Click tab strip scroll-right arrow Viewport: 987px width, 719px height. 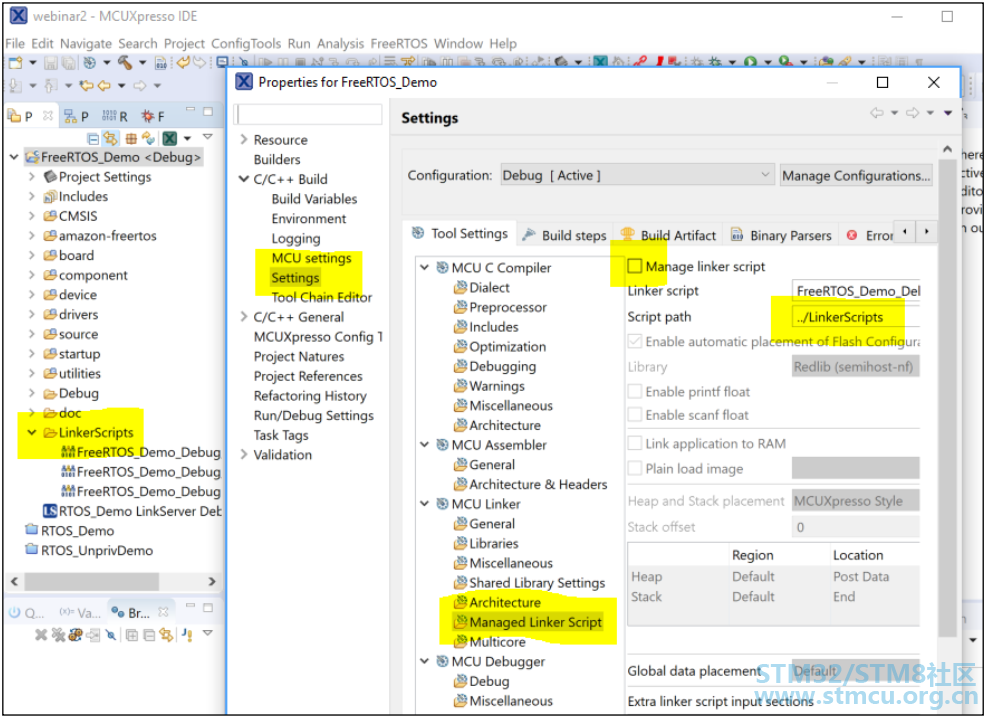pos(927,232)
